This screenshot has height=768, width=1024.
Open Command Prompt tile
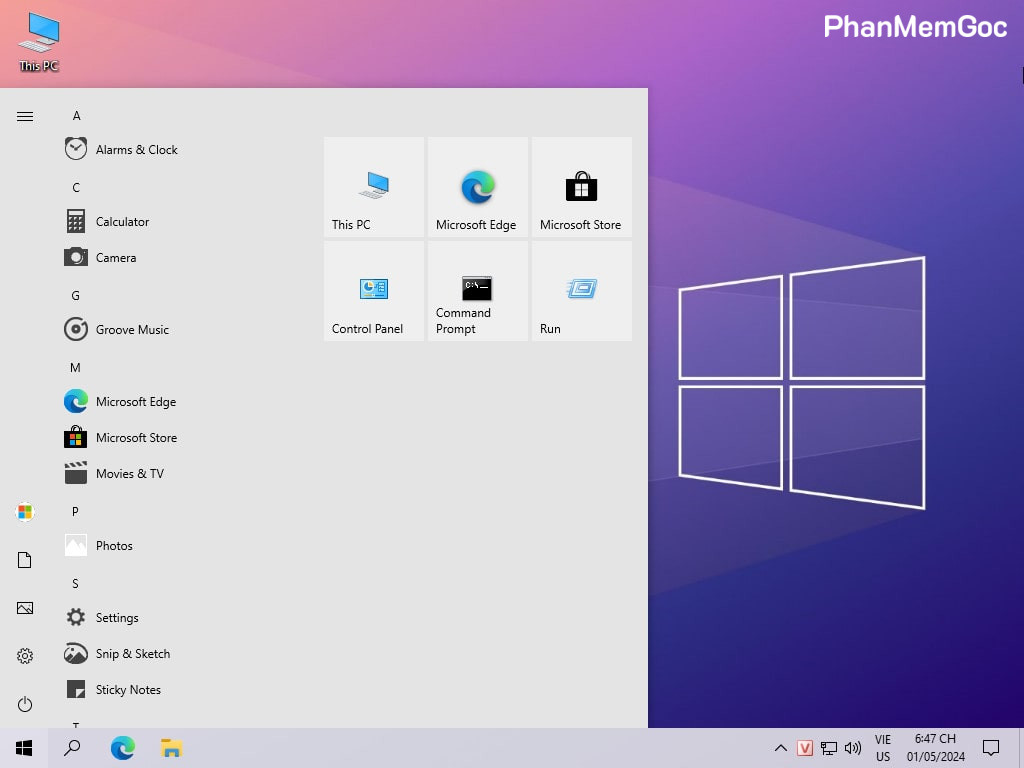[477, 291]
